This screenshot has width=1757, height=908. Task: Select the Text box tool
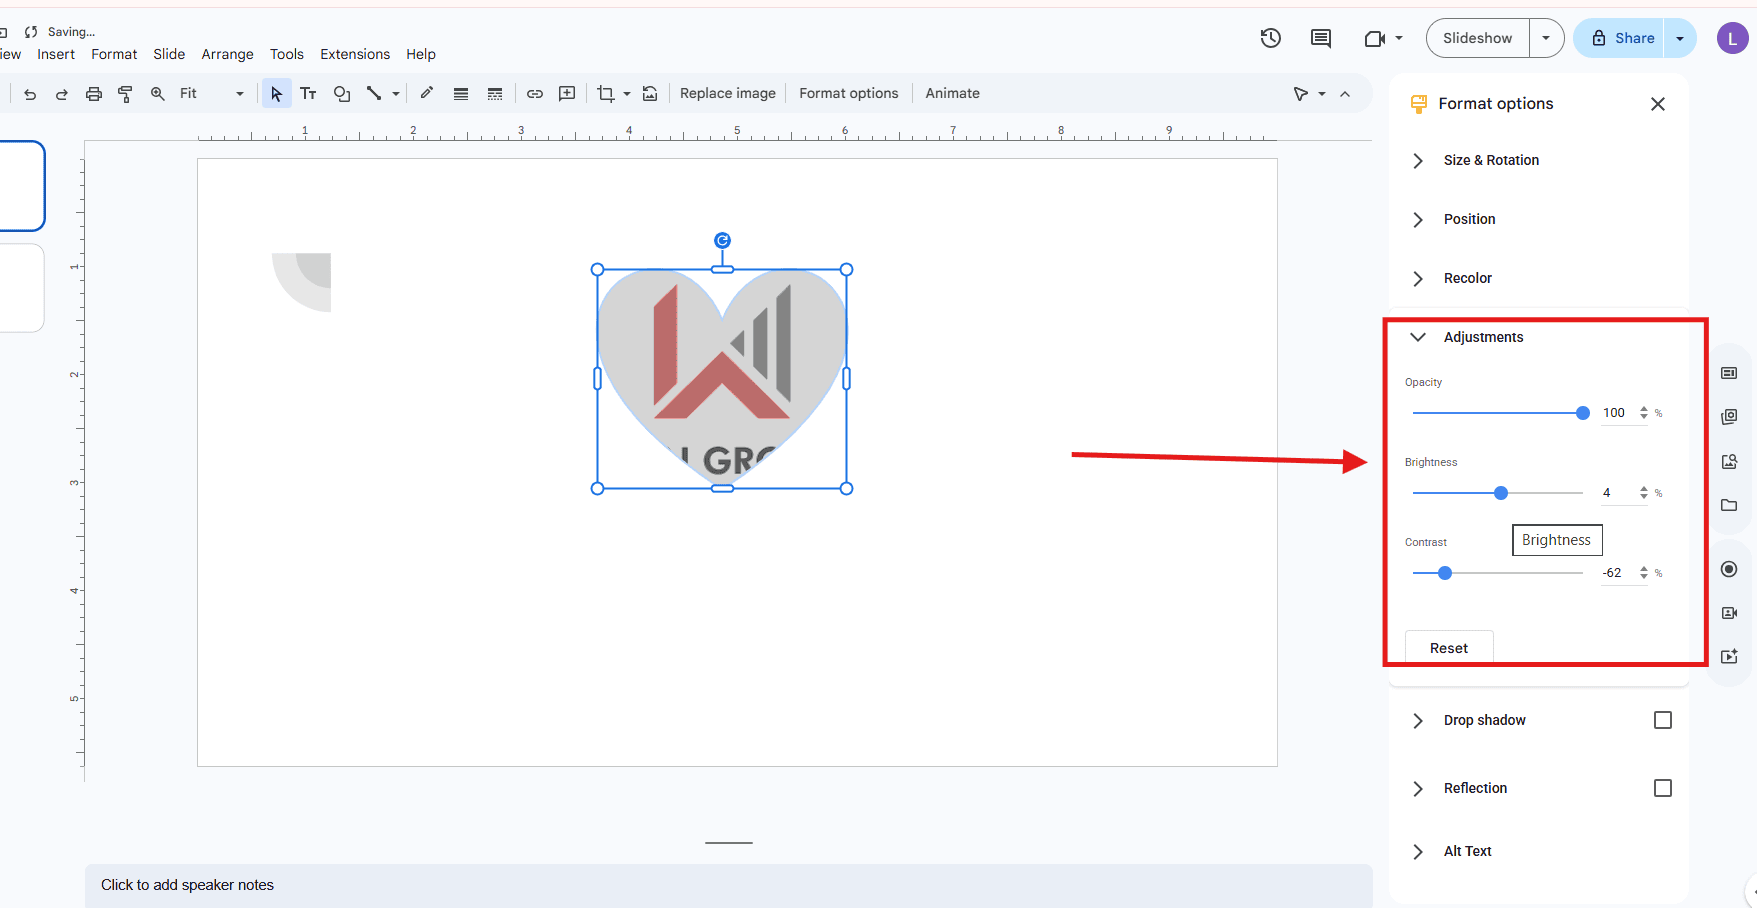click(x=308, y=94)
